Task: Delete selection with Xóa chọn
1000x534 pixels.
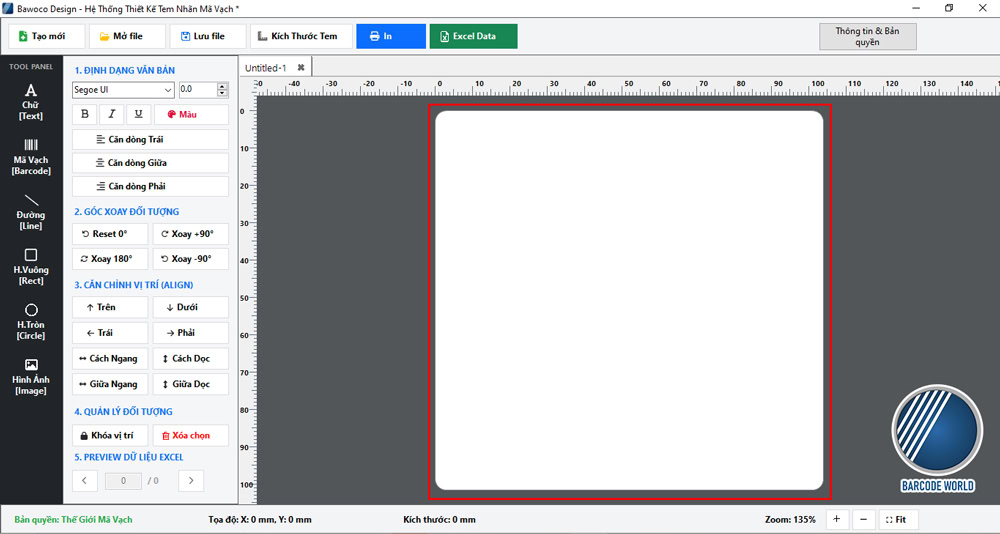Action: coord(191,436)
